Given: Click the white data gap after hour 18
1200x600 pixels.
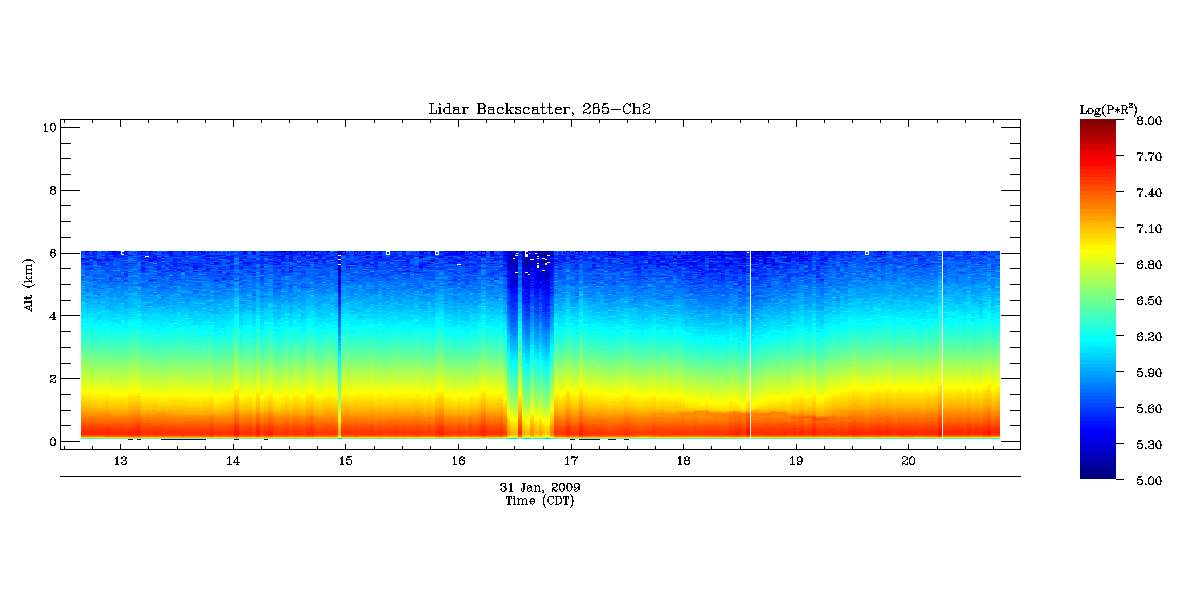Looking at the screenshot, I should [750, 340].
